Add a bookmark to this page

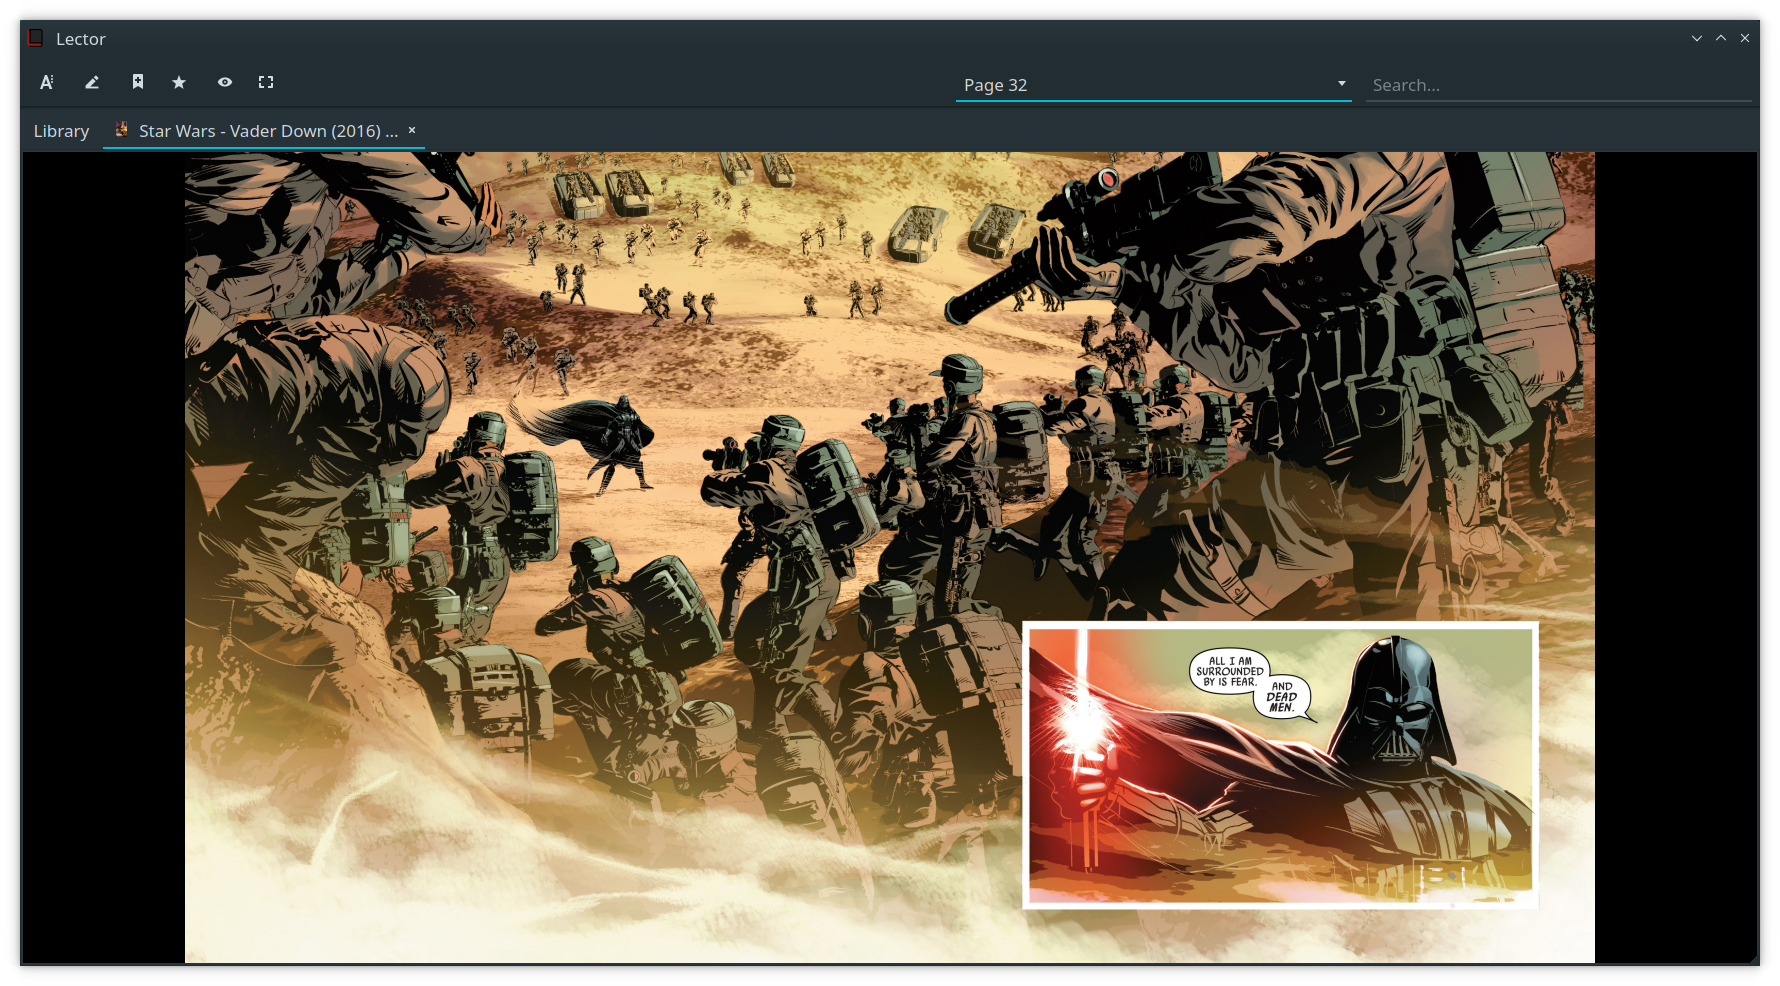pos(138,83)
